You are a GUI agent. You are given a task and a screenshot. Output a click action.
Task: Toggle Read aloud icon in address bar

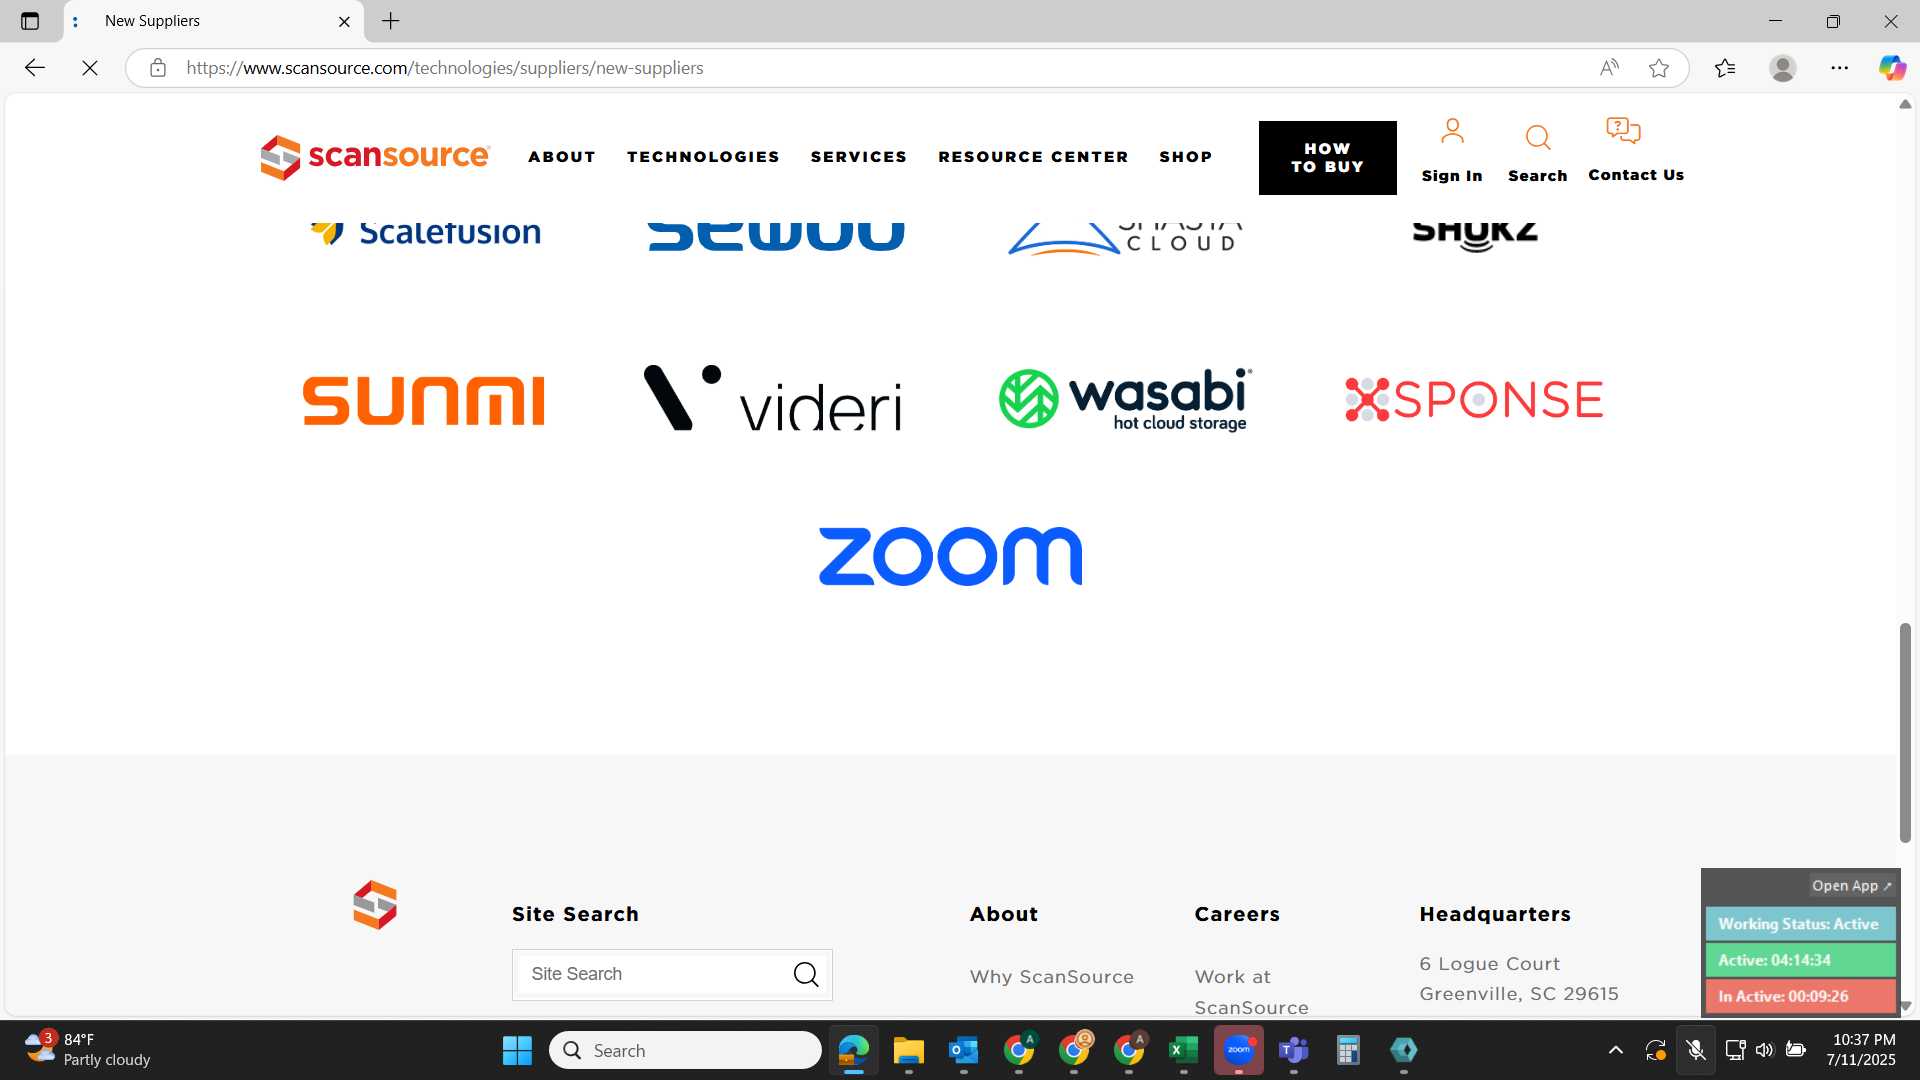(1609, 68)
